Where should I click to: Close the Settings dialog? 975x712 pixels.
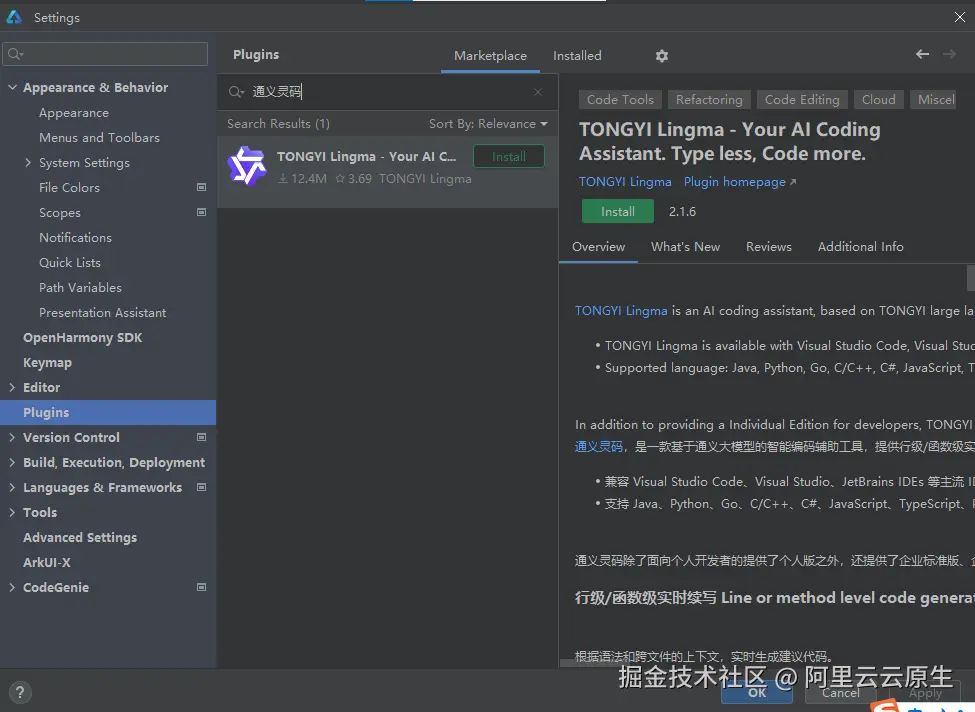(x=959, y=17)
